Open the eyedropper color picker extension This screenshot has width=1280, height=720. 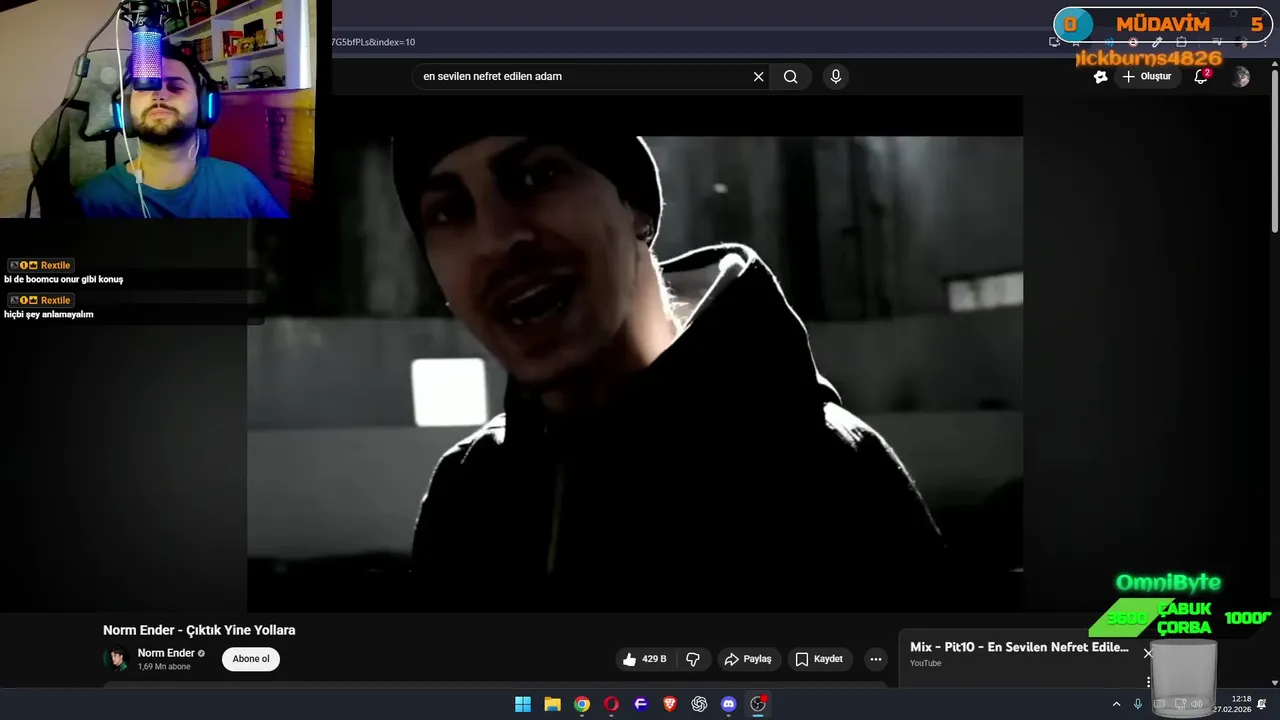pos(1157,42)
